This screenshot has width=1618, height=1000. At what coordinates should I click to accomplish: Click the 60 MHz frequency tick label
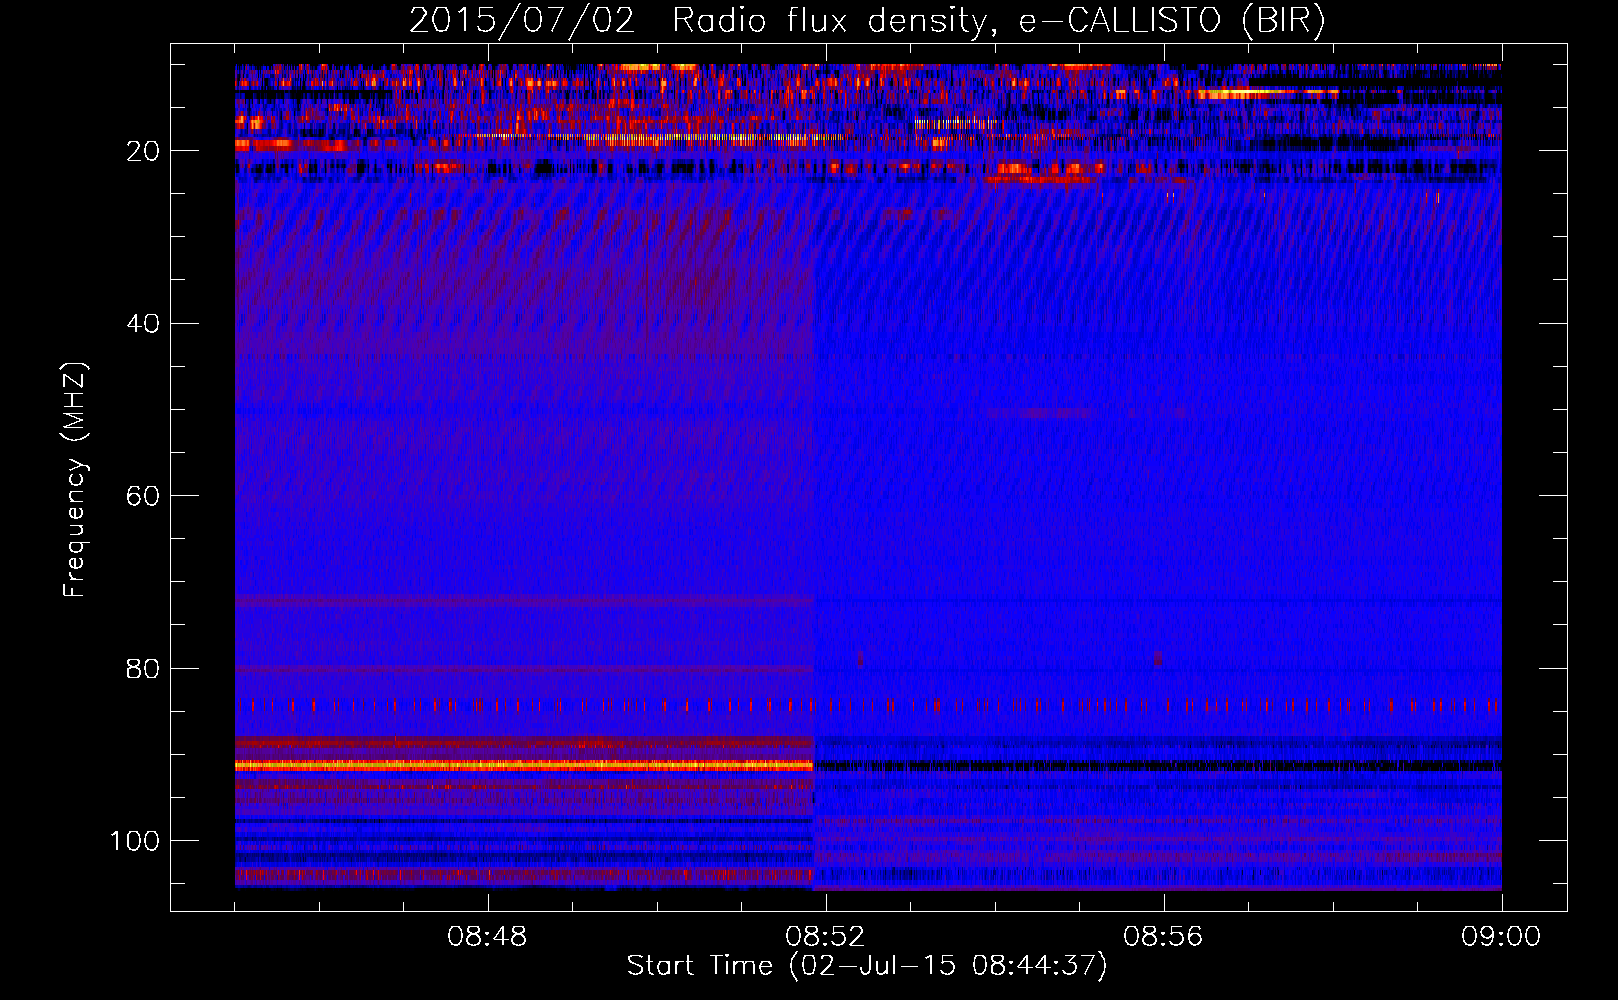(x=144, y=497)
